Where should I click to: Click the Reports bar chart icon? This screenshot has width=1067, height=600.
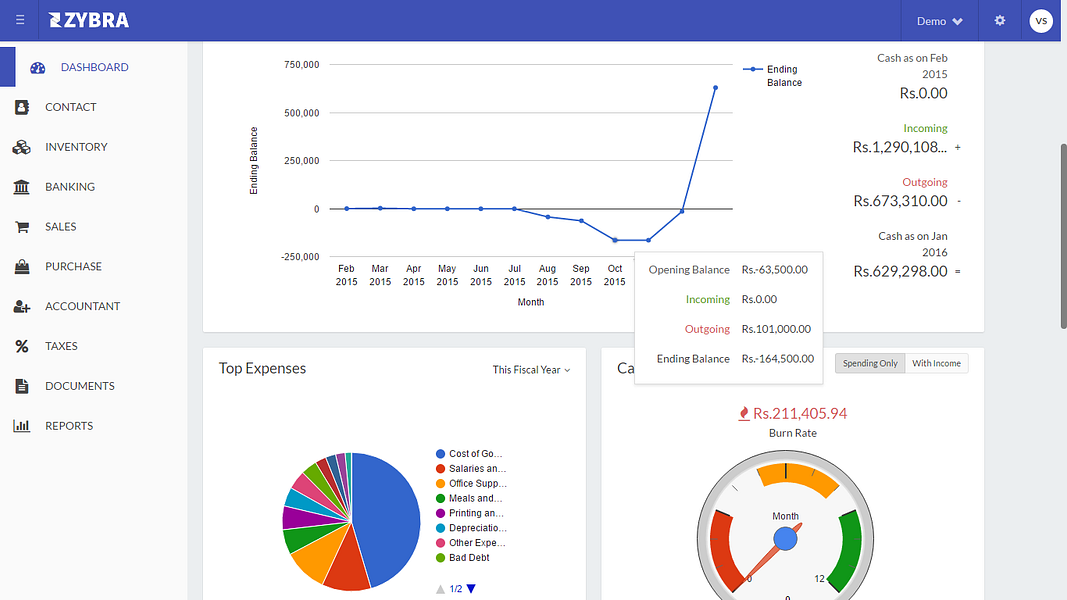[x=22, y=426]
